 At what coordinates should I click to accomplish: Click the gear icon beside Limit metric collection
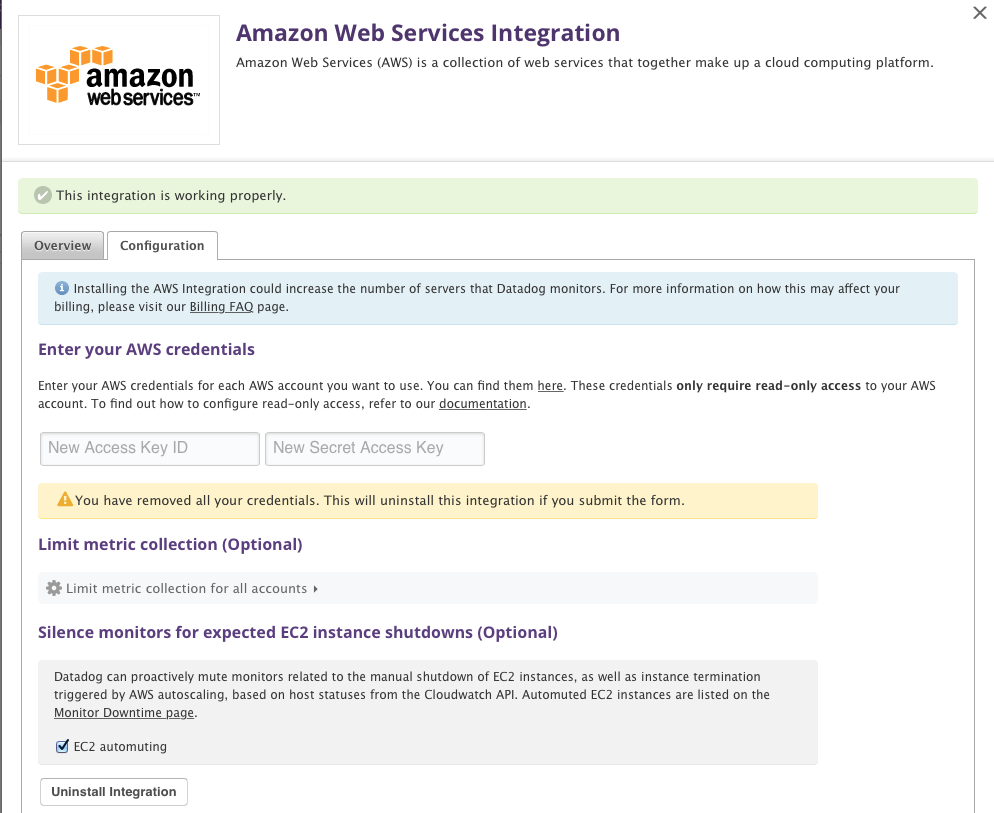coord(54,588)
